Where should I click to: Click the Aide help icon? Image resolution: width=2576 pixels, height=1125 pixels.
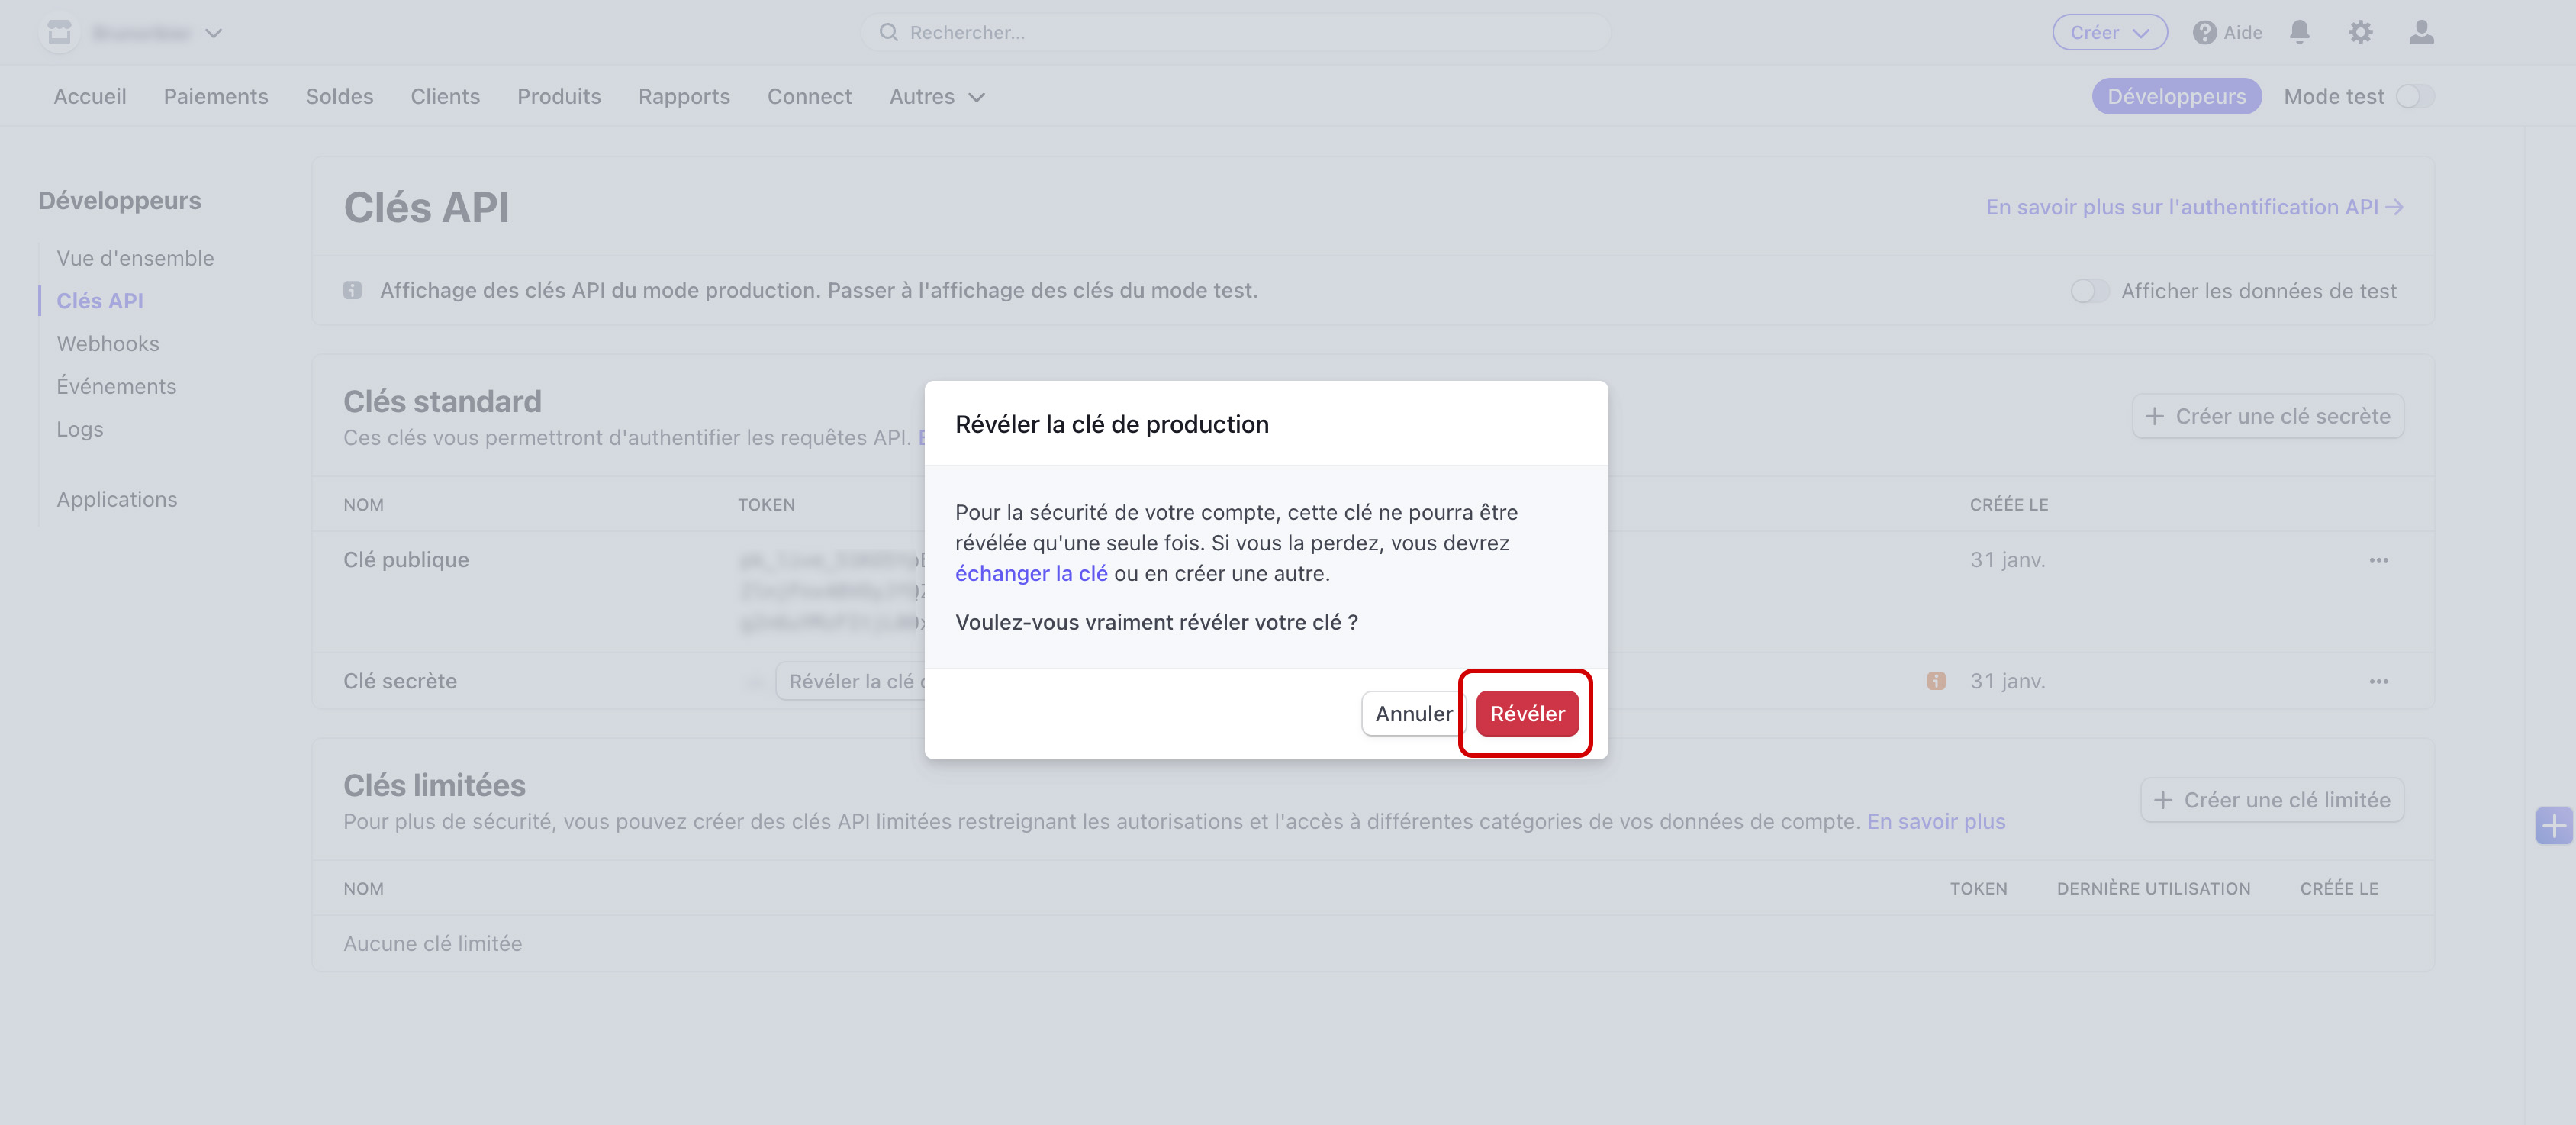[2204, 32]
